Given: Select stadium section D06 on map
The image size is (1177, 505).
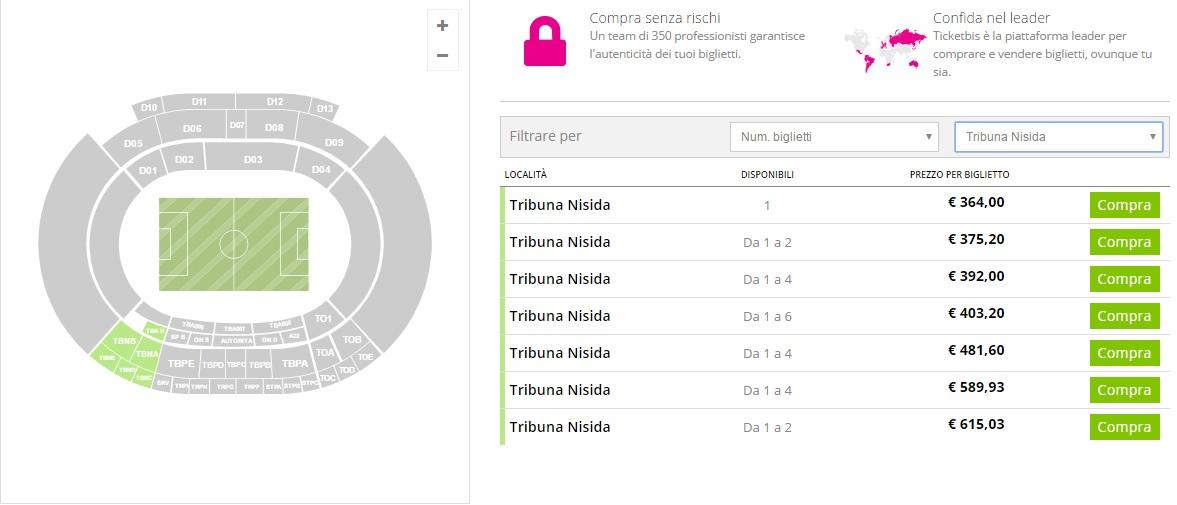Looking at the screenshot, I should click(x=192, y=129).
